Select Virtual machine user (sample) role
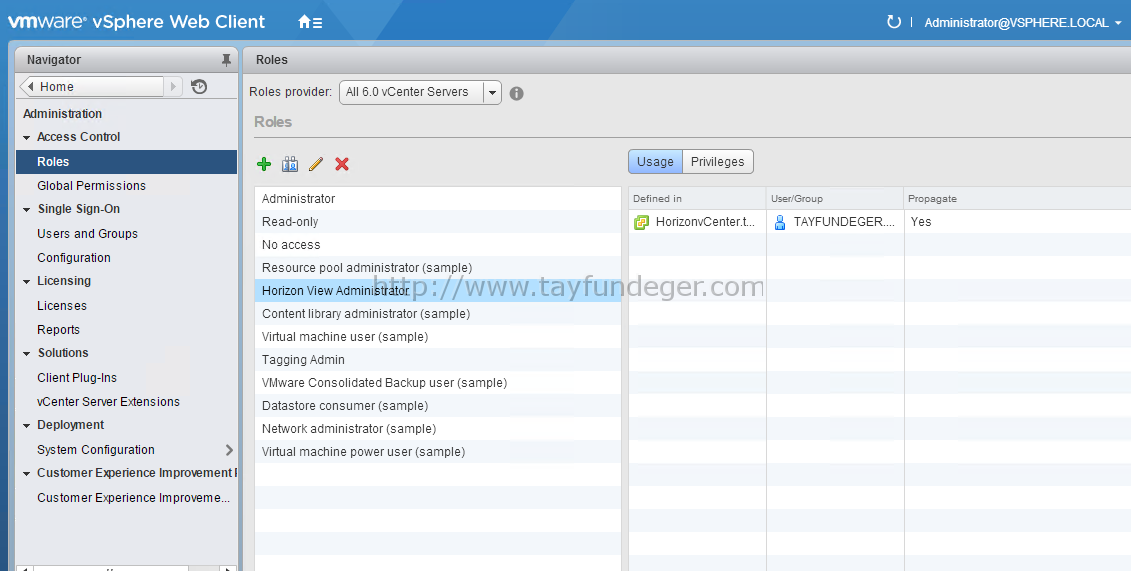The width and height of the screenshot is (1131, 571). click(x=438, y=337)
